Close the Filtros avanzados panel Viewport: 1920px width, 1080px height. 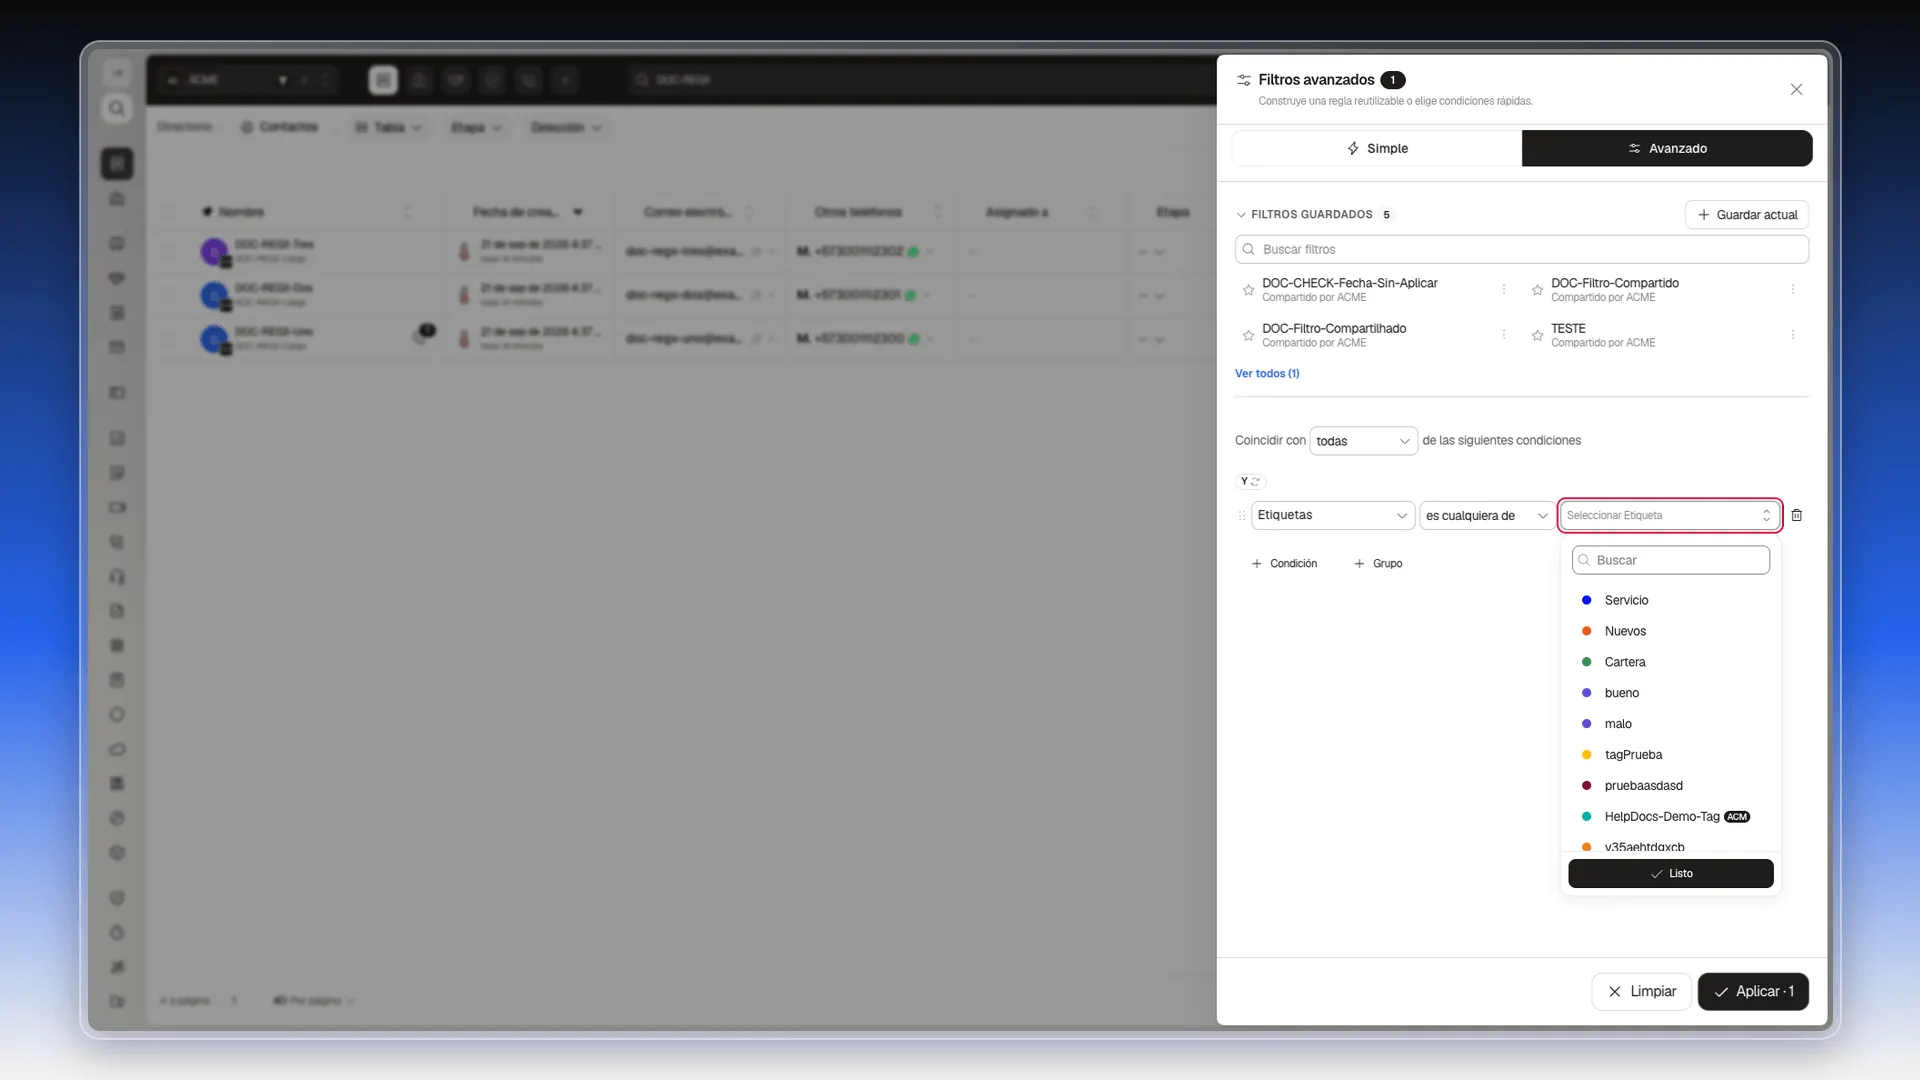point(1796,89)
